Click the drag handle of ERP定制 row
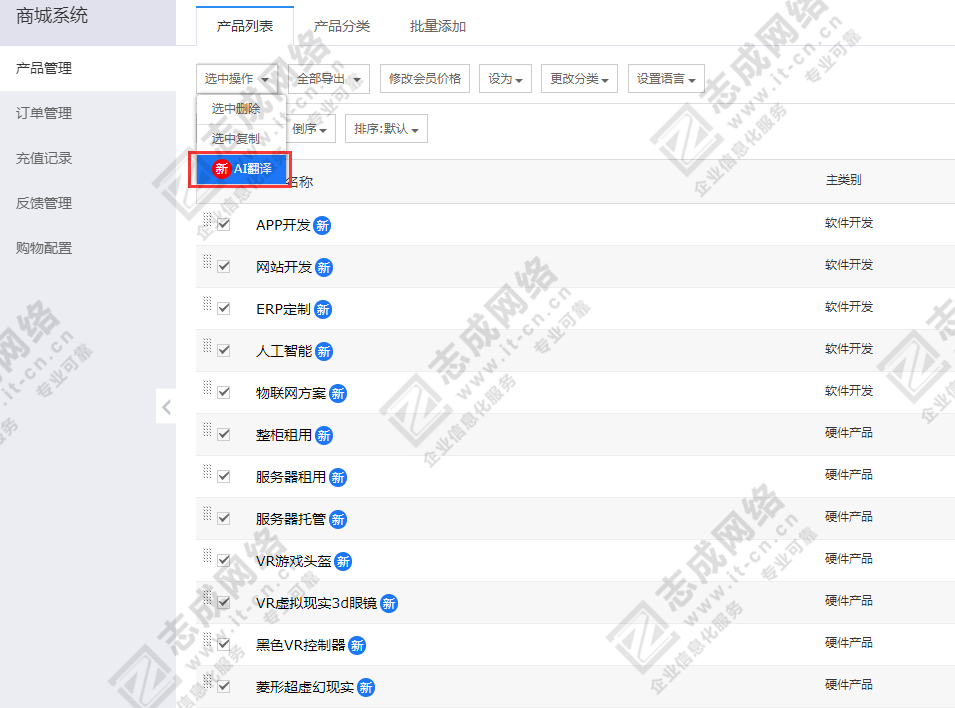955x708 pixels. (207, 303)
